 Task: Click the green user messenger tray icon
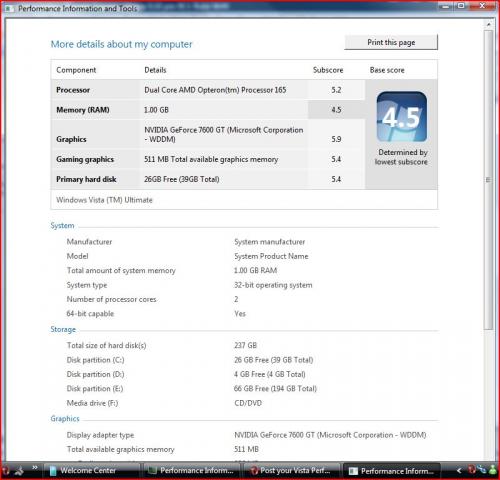click(x=493, y=470)
